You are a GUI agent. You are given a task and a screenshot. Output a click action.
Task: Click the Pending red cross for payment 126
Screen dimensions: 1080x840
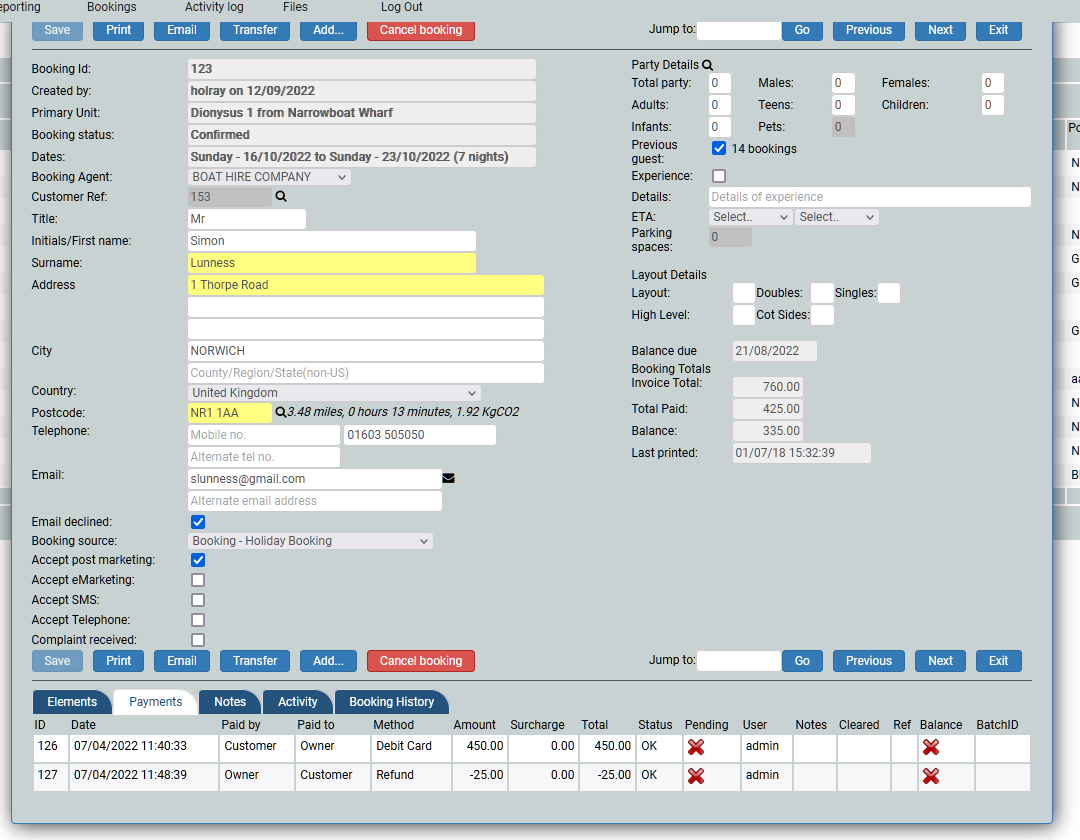tap(696, 747)
